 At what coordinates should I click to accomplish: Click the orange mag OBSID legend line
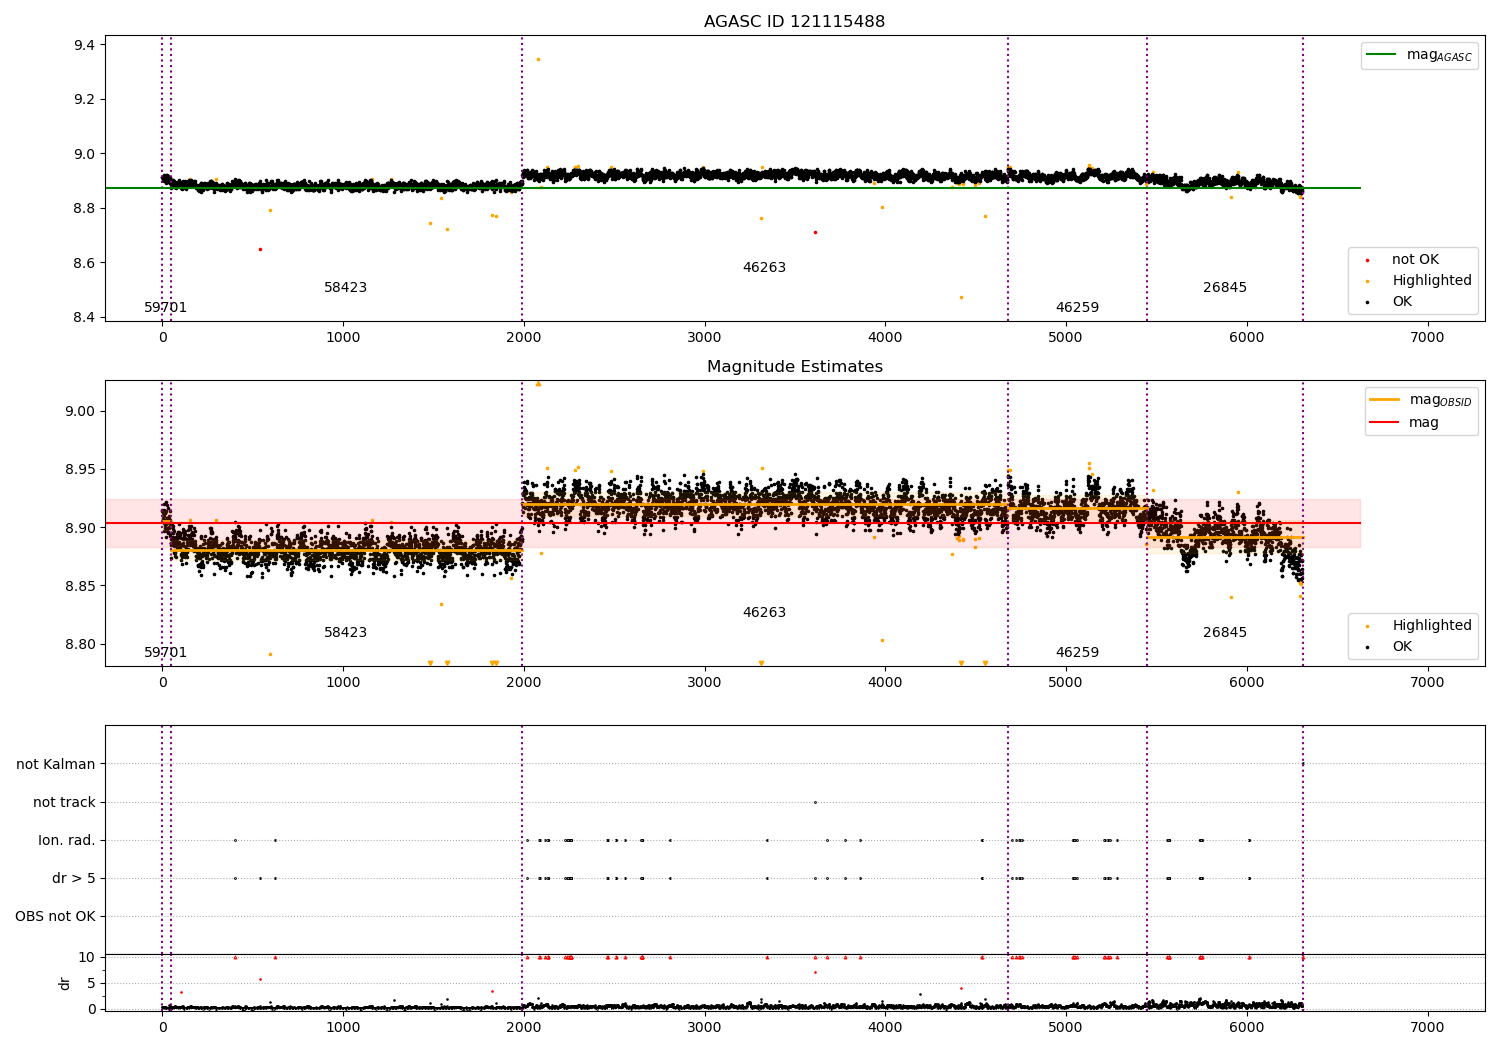tap(1385, 400)
